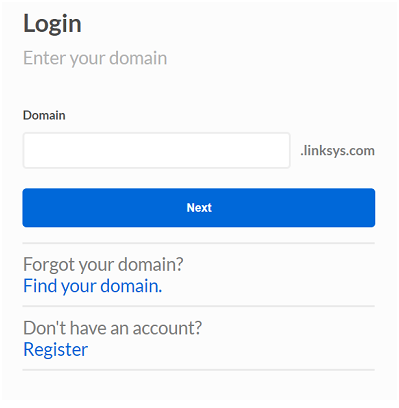Open the Find your domain link
The image size is (399, 408).
pos(93,286)
